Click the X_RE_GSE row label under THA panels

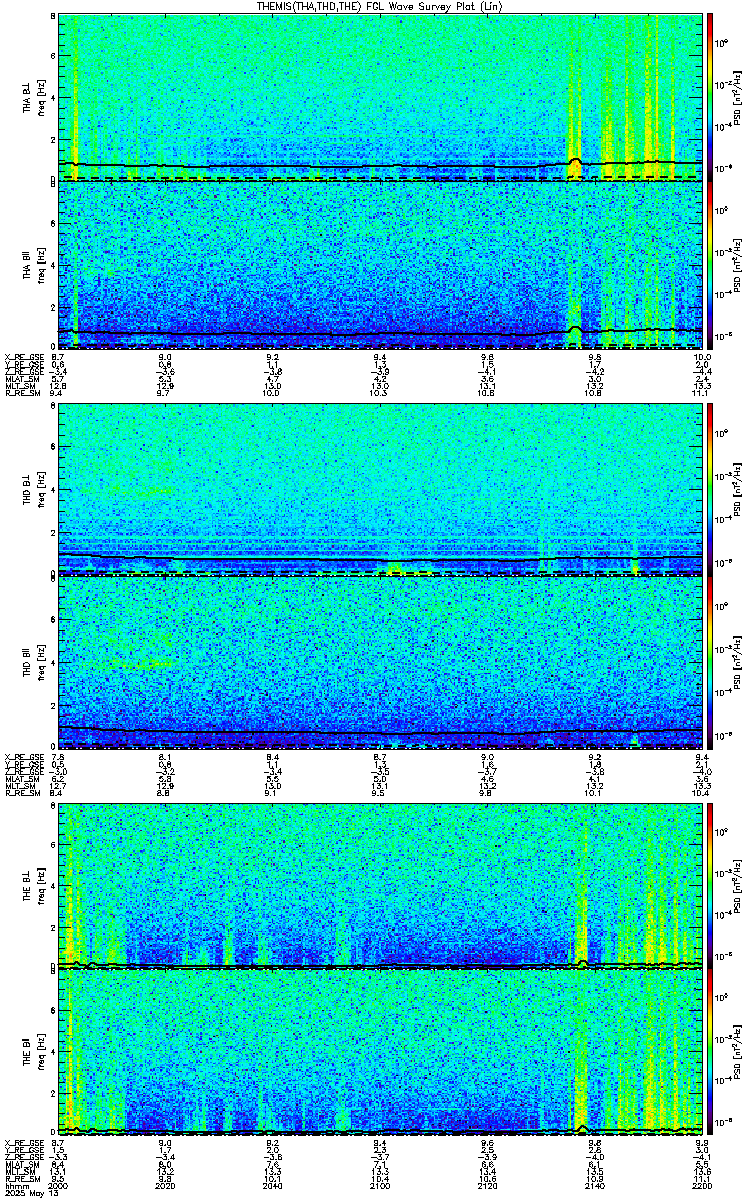(x=23, y=356)
